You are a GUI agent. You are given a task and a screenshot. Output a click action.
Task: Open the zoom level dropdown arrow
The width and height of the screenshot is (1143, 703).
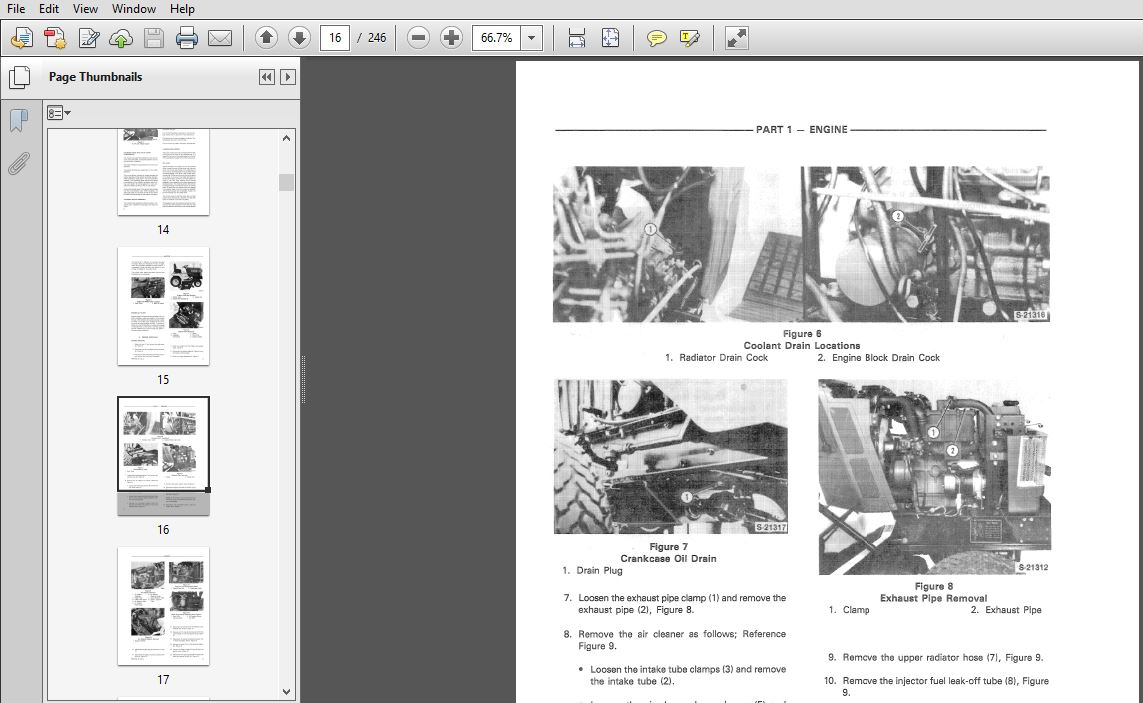(532, 38)
